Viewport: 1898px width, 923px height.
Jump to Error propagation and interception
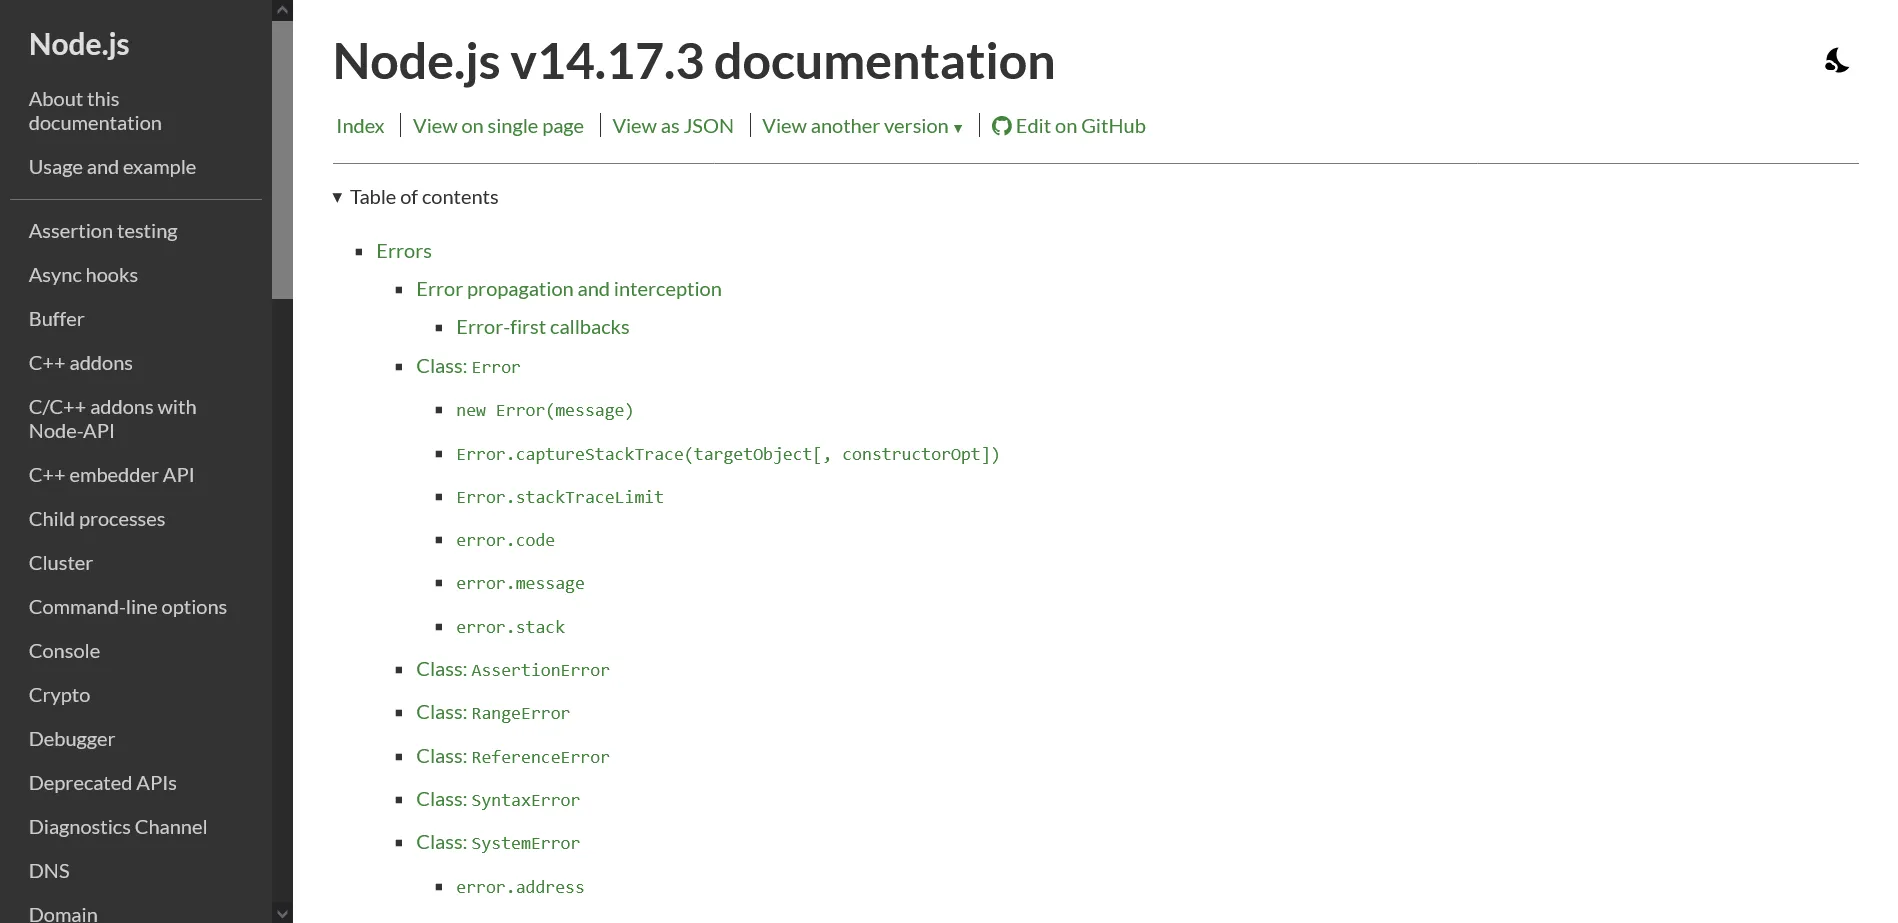click(569, 289)
